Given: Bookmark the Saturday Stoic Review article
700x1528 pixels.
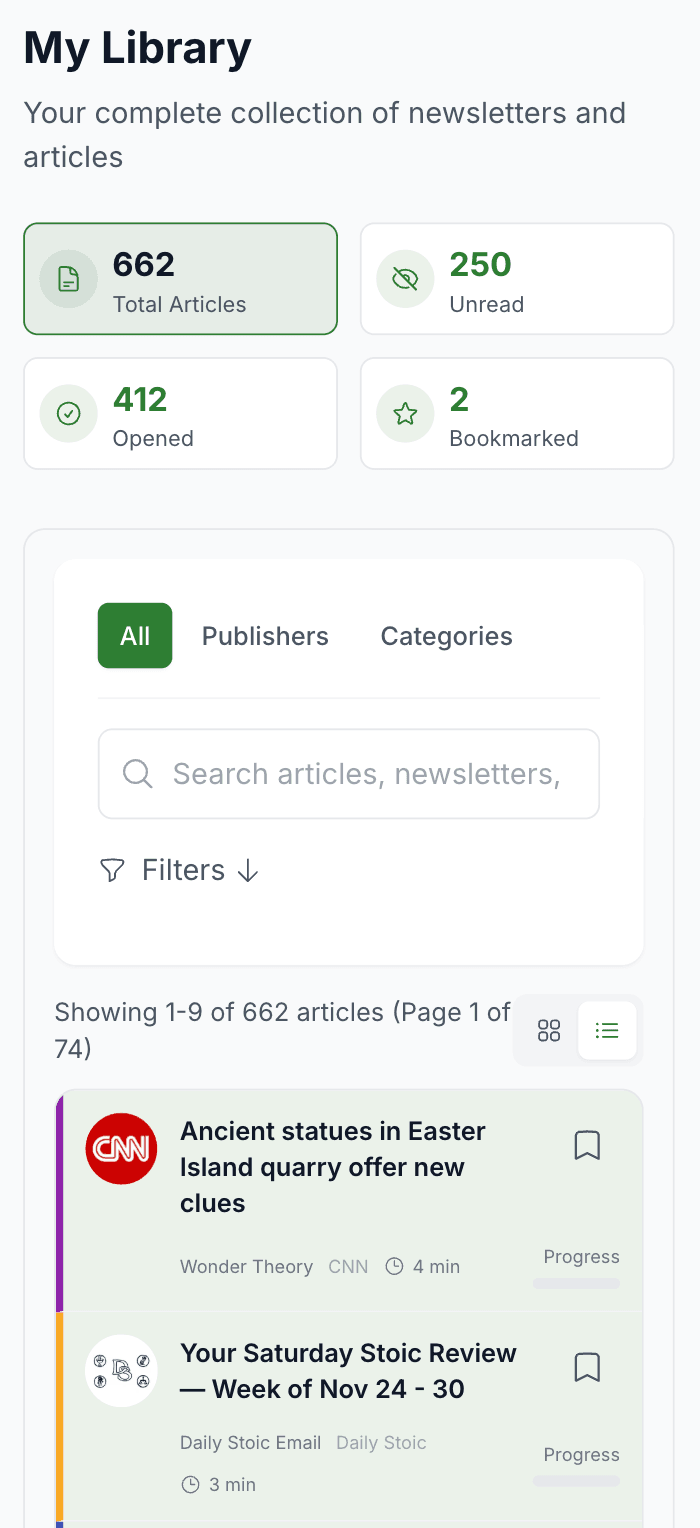Looking at the screenshot, I should [587, 1367].
